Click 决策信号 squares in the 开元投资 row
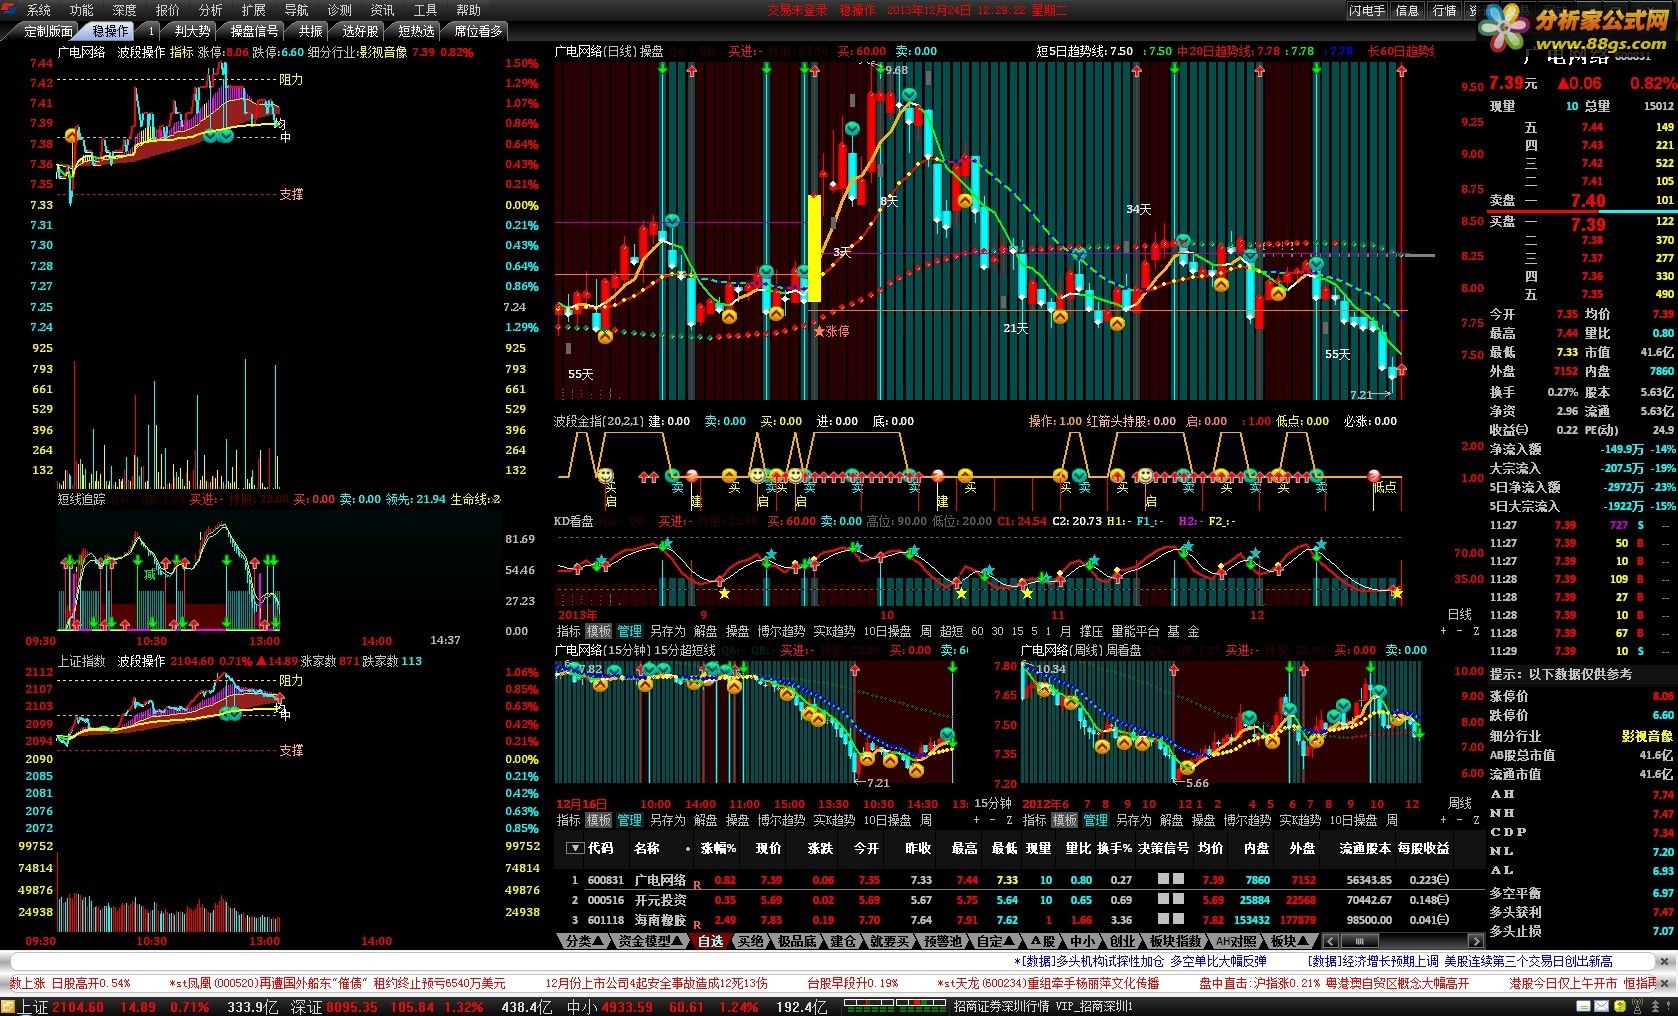 pyautogui.click(x=1170, y=899)
